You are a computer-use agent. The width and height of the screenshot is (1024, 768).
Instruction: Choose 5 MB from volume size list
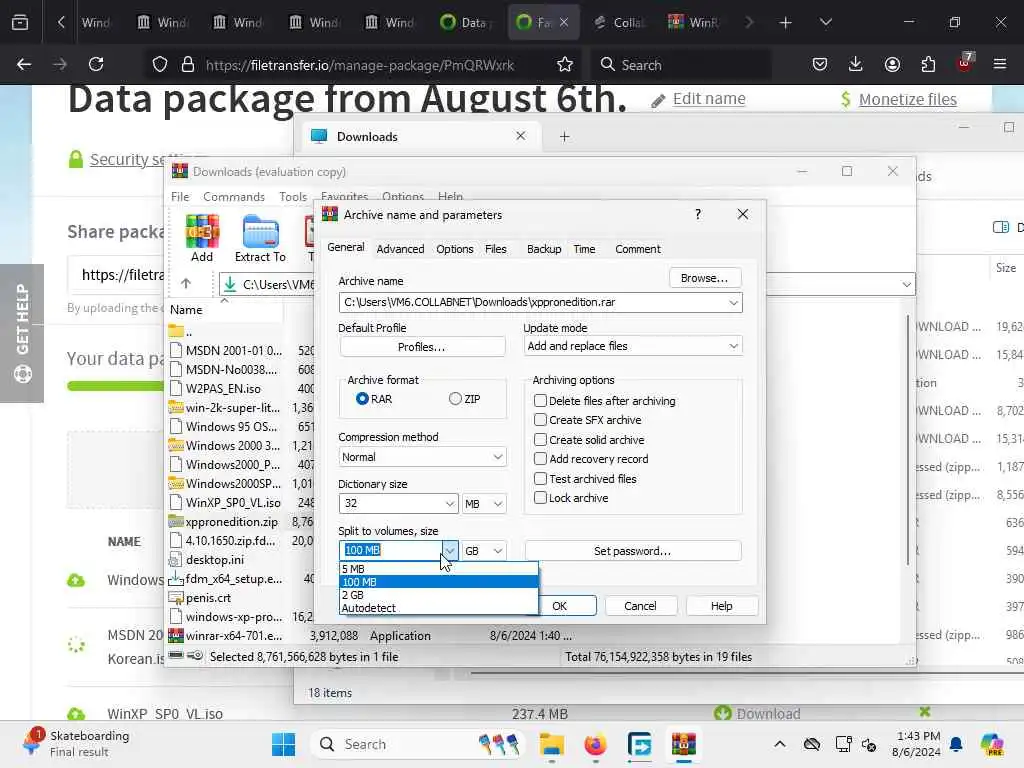(439, 569)
